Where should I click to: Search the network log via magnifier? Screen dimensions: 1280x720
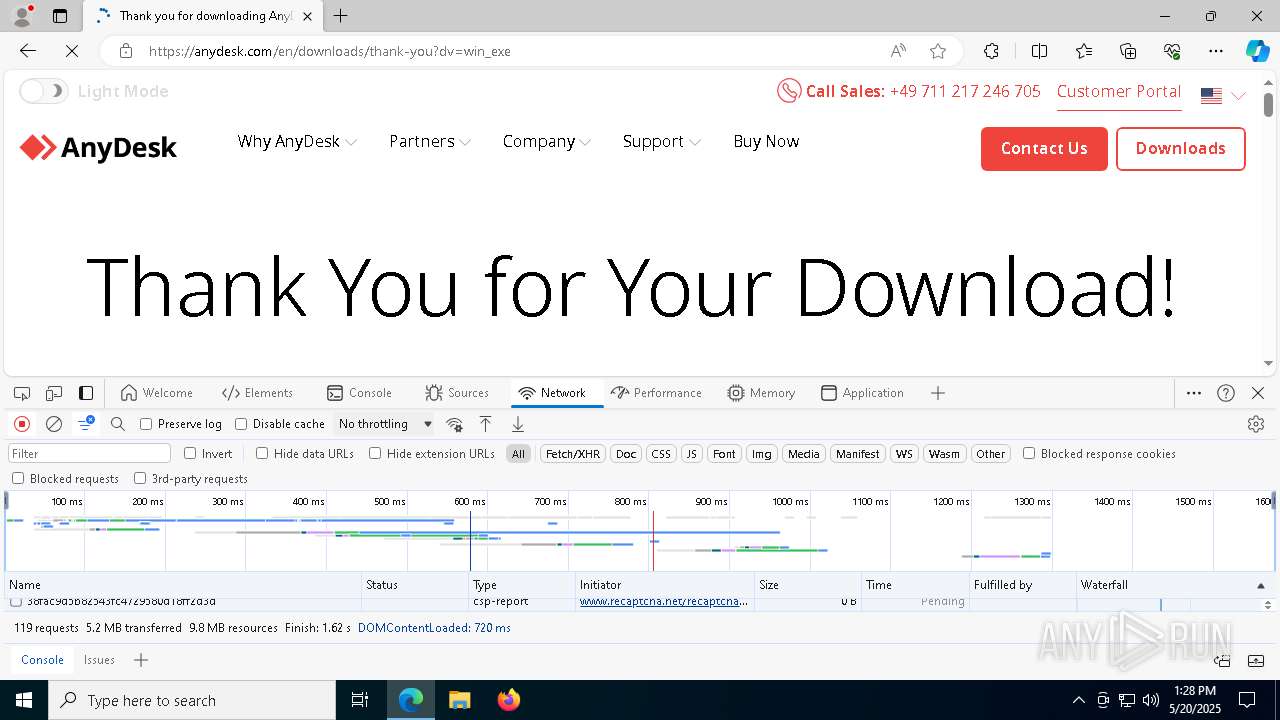(118, 424)
